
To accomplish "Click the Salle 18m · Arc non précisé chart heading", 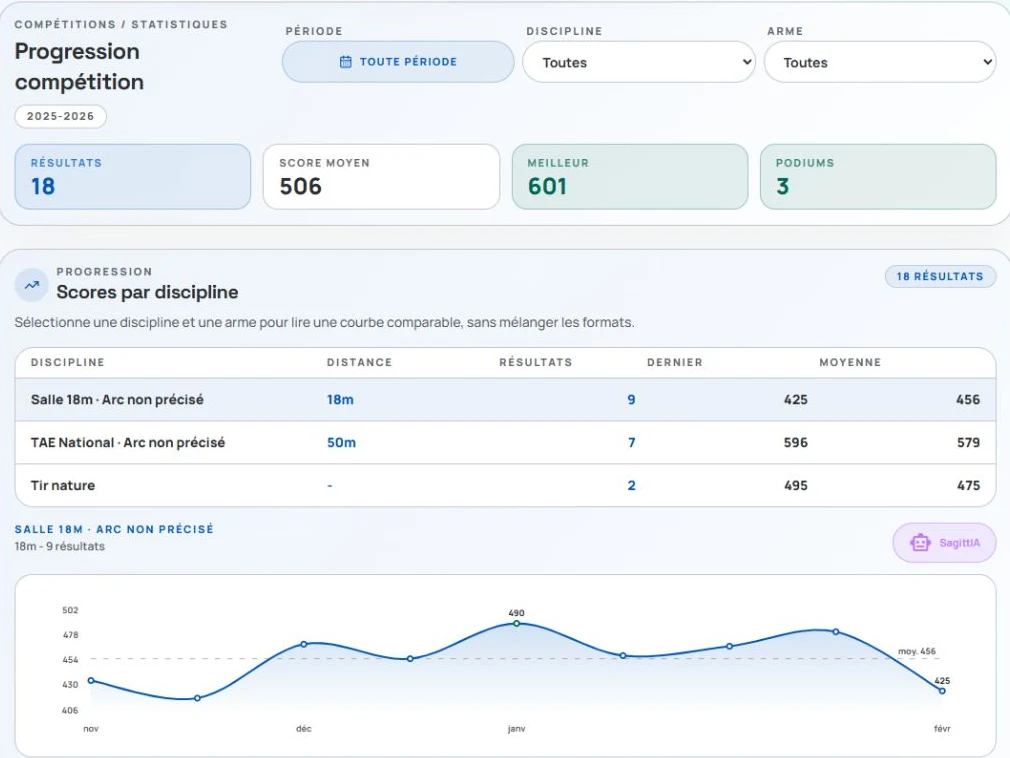I will coord(114,529).
